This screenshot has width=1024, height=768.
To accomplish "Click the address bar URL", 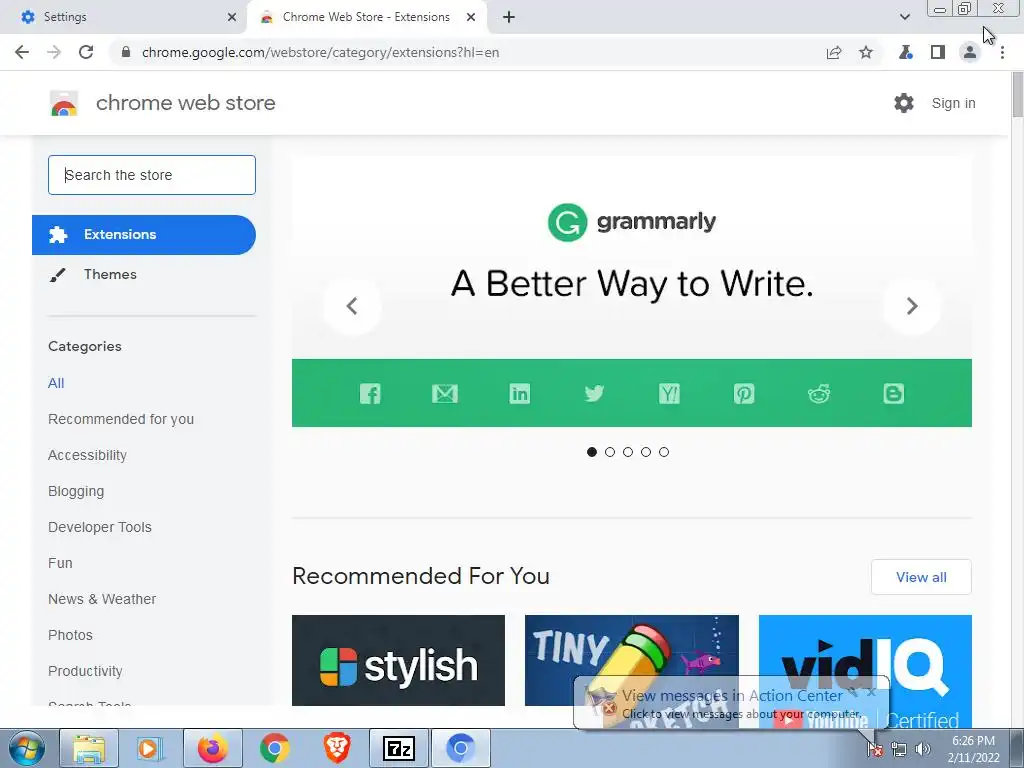I will pyautogui.click(x=321, y=52).
